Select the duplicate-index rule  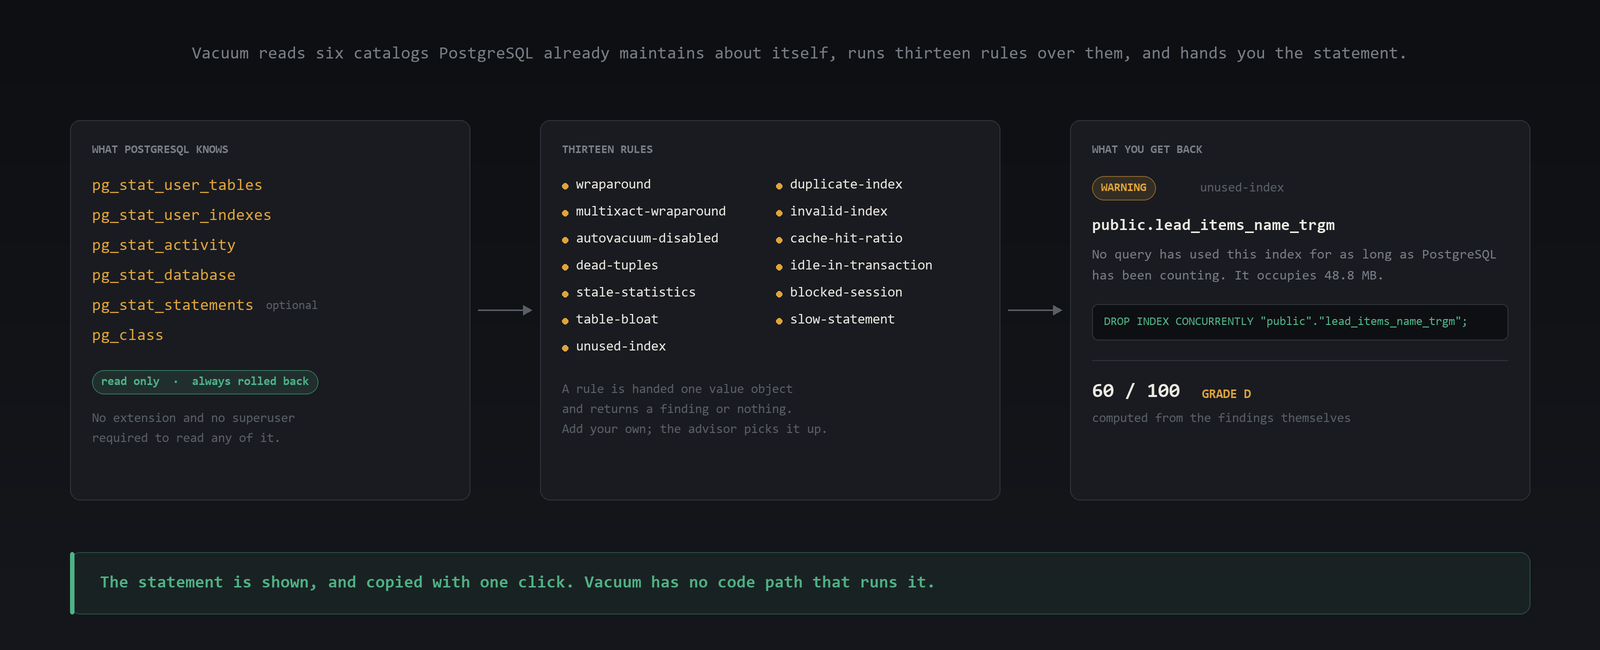pyautogui.click(x=846, y=184)
